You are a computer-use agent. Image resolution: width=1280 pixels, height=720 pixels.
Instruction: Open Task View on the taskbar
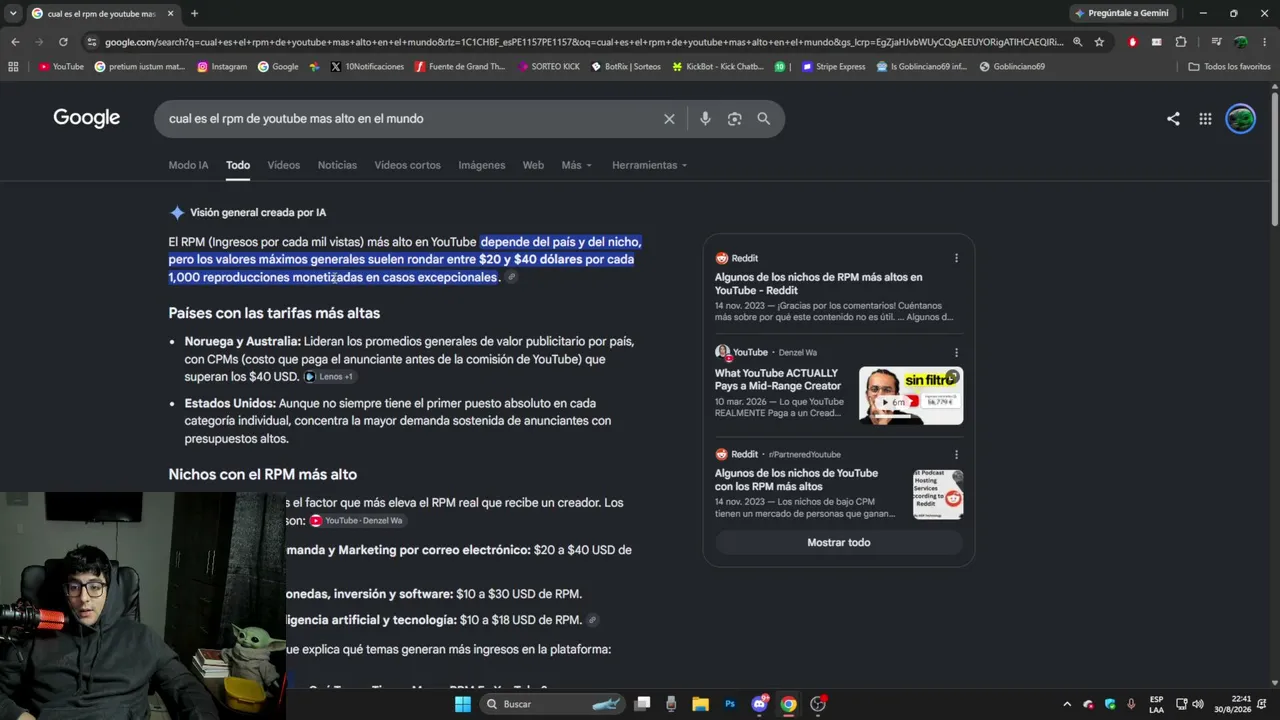(x=642, y=704)
